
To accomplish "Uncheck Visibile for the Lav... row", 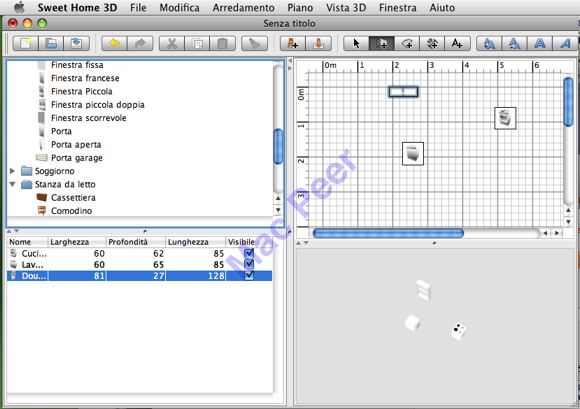I will pyautogui.click(x=249, y=264).
